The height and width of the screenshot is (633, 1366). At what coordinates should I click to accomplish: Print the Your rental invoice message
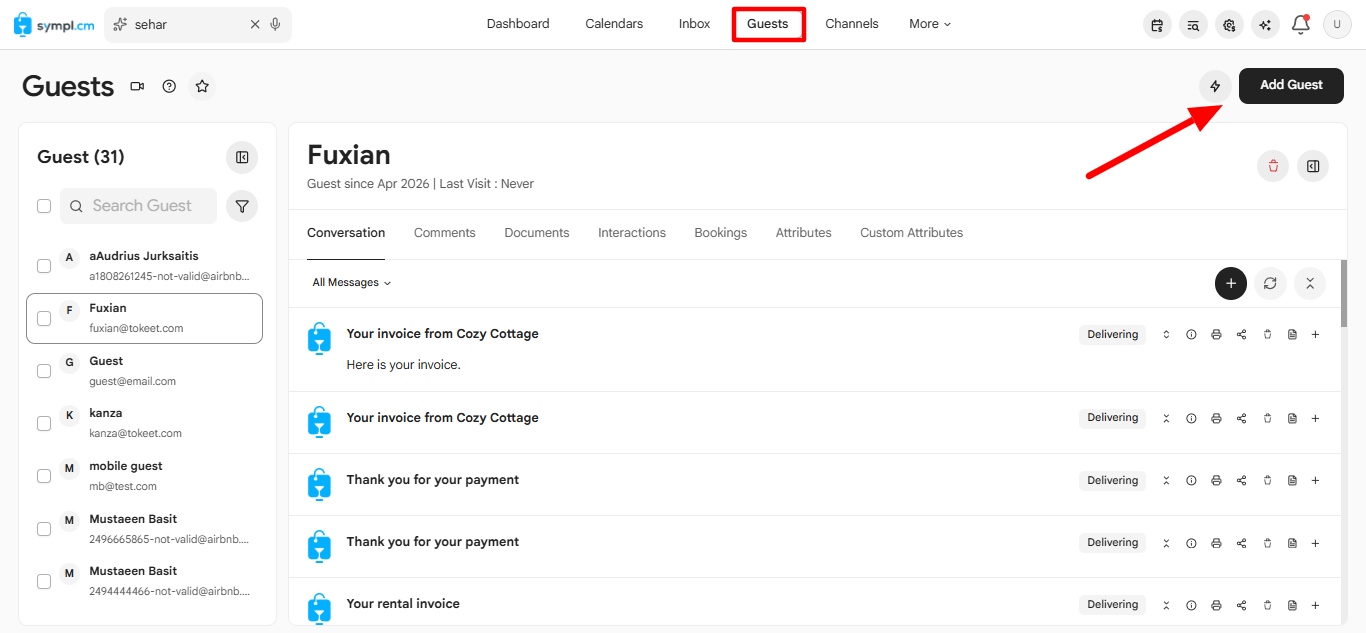pos(1216,605)
